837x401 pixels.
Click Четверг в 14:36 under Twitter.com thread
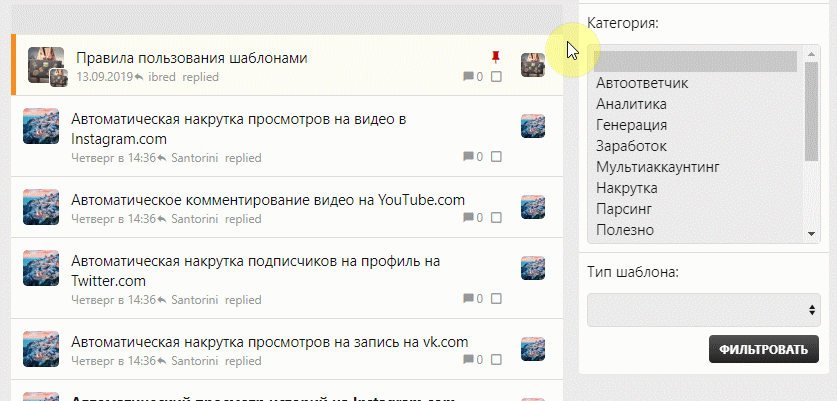pyautogui.click(x=113, y=300)
